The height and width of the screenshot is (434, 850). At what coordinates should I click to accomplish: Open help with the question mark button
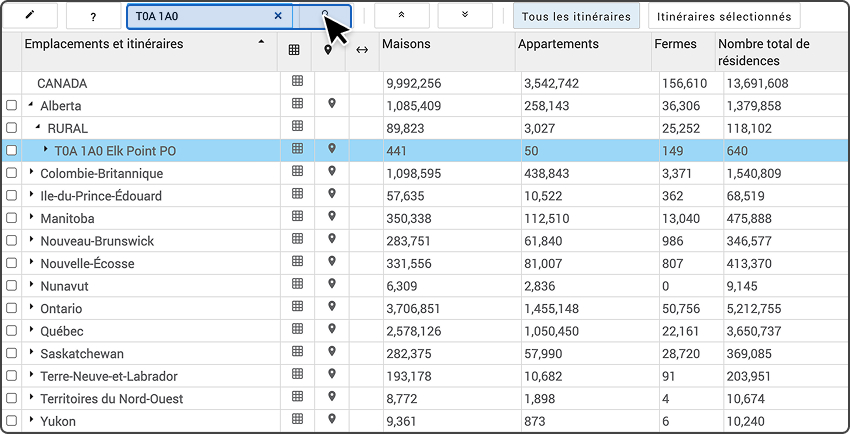coord(92,16)
